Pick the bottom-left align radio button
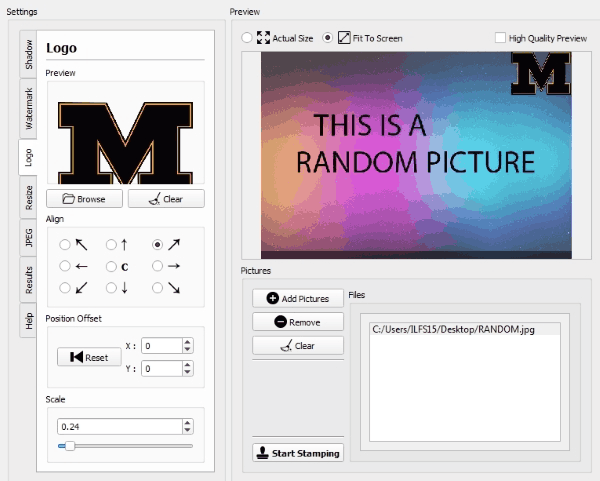Screen dimensions: 600x481 (65, 288)
